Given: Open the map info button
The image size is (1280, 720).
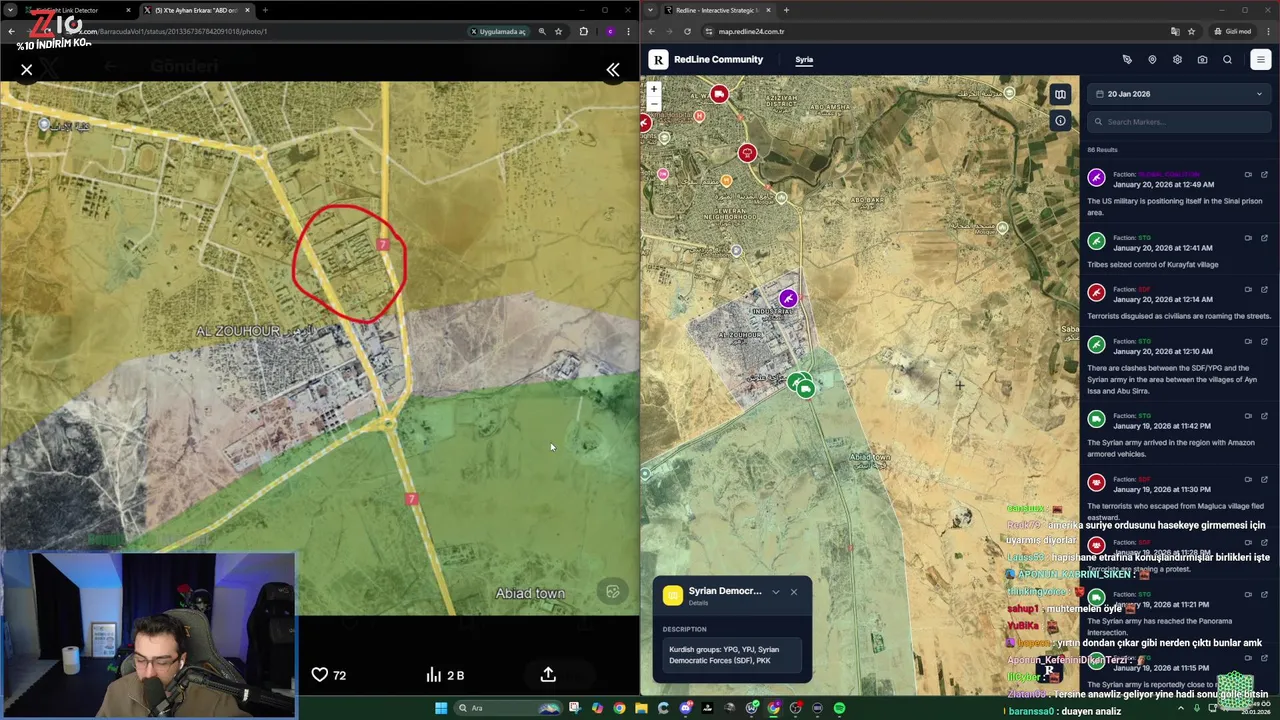Looking at the screenshot, I should click(x=1060, y=121).
